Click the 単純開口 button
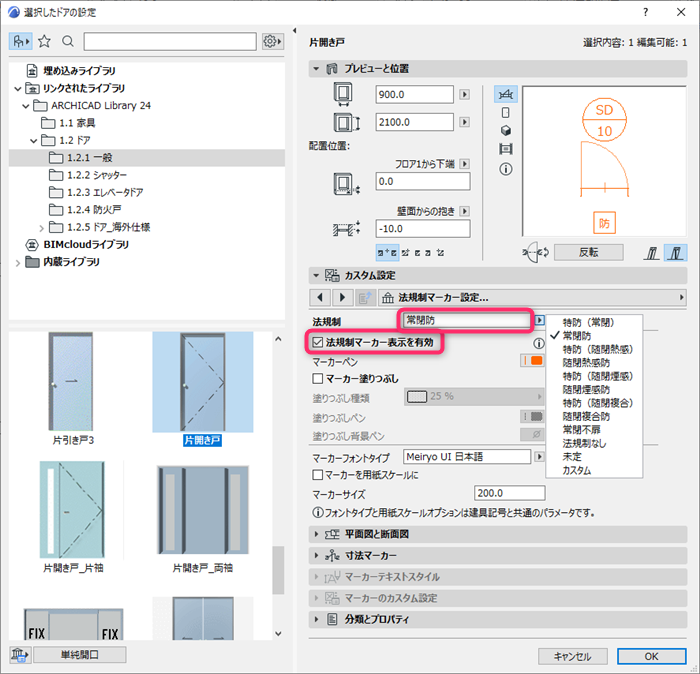The height and width of the screenshot is (674, 700). [x=79, y=655]
